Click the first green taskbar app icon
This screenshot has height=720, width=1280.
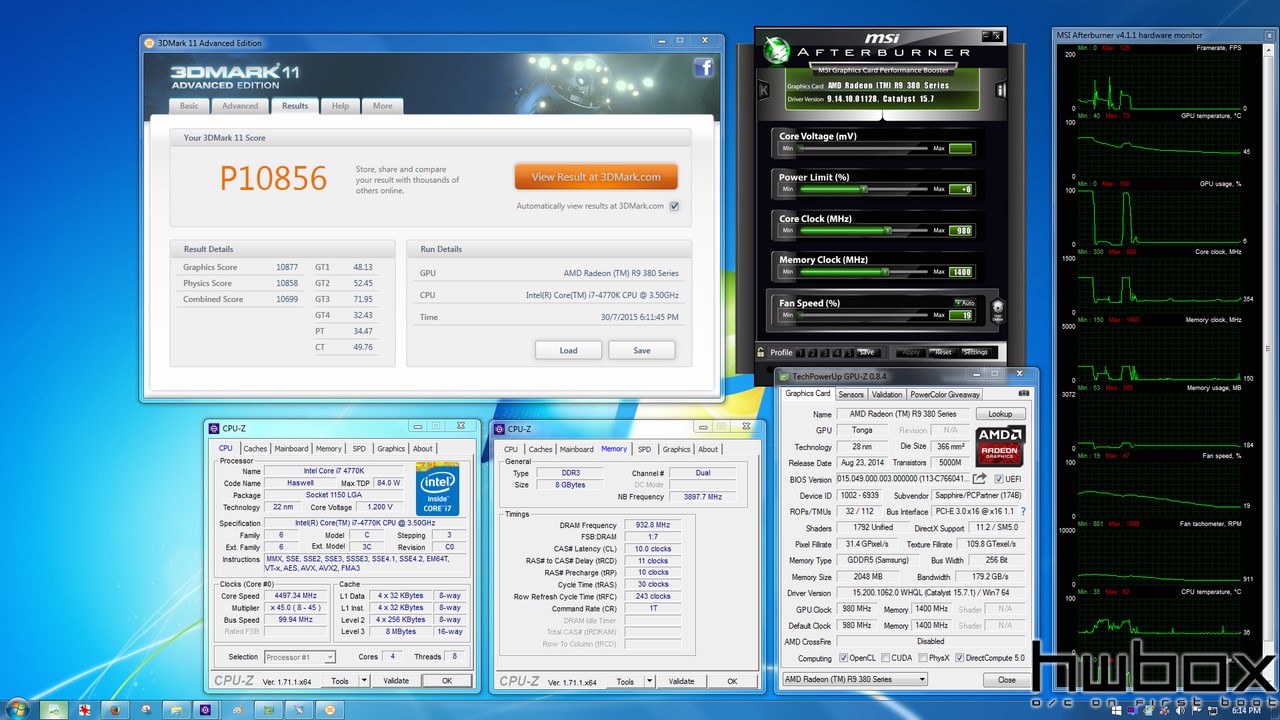(55, 709)
